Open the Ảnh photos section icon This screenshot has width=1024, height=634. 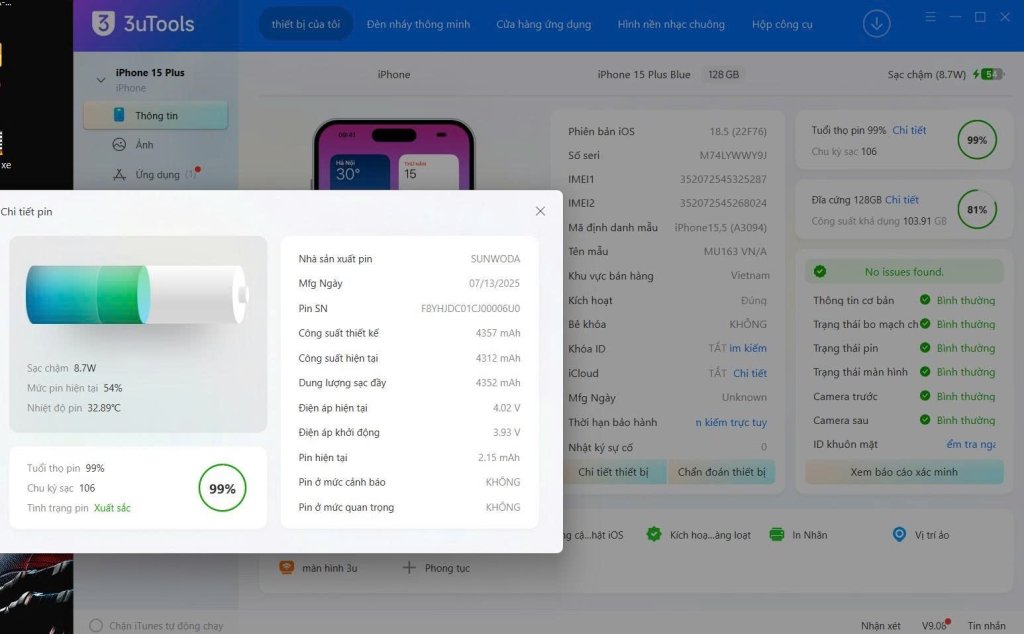pyautogui.click(x=119, y=144)
